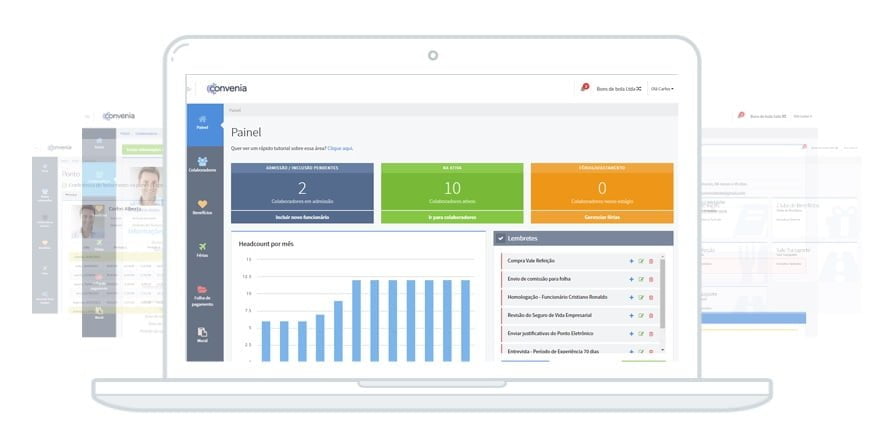Click 'Ir para colaboradores' button
The width and height of the screenshot is (891, 424).
451,217
